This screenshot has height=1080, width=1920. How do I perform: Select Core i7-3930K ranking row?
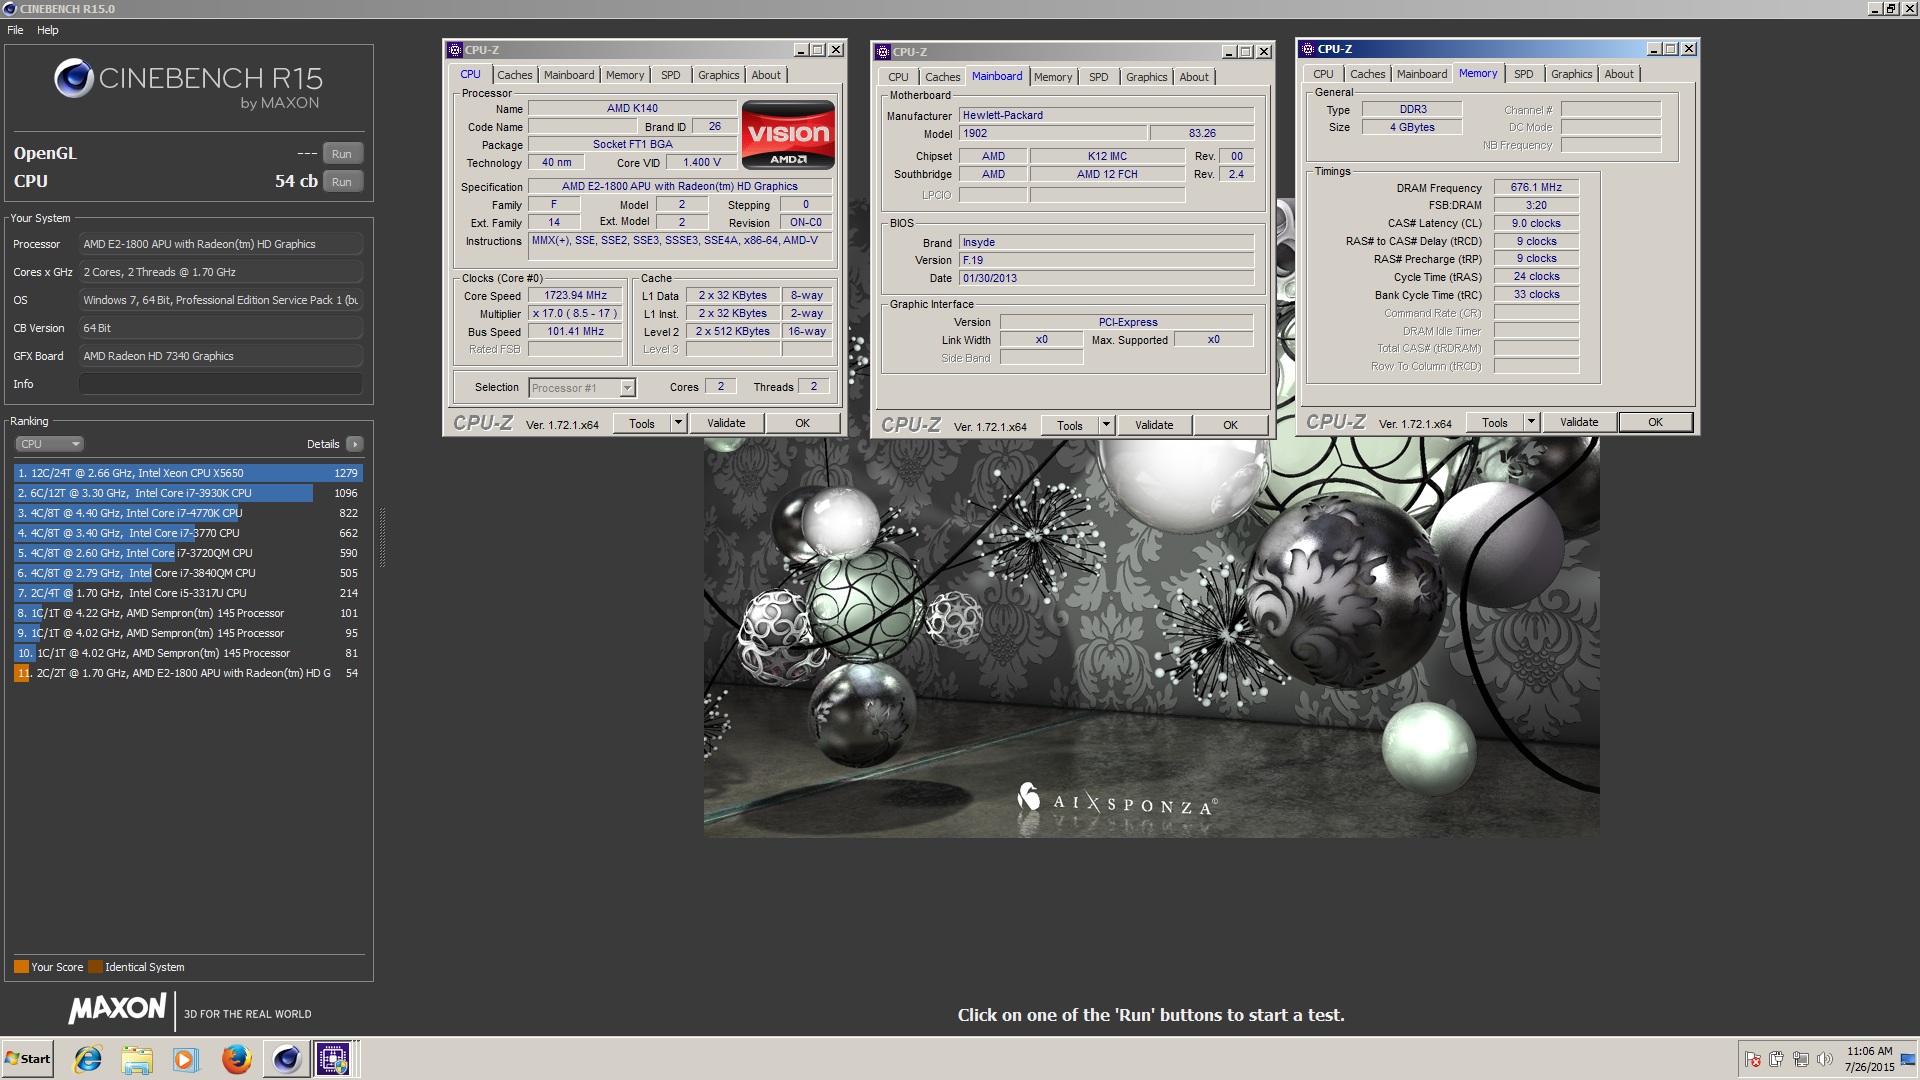188,493
